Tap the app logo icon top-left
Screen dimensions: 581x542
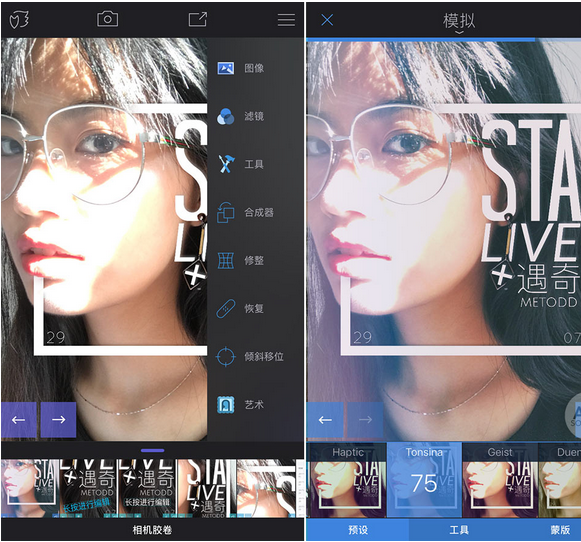click(19, 19)
